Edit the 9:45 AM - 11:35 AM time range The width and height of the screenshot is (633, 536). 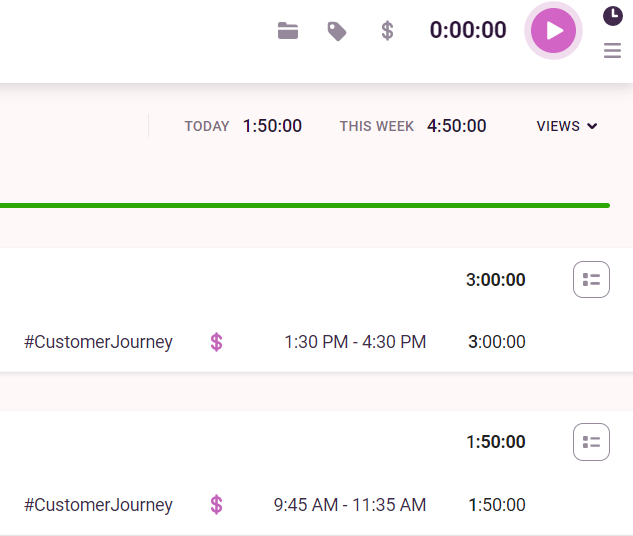coord(350,505)
